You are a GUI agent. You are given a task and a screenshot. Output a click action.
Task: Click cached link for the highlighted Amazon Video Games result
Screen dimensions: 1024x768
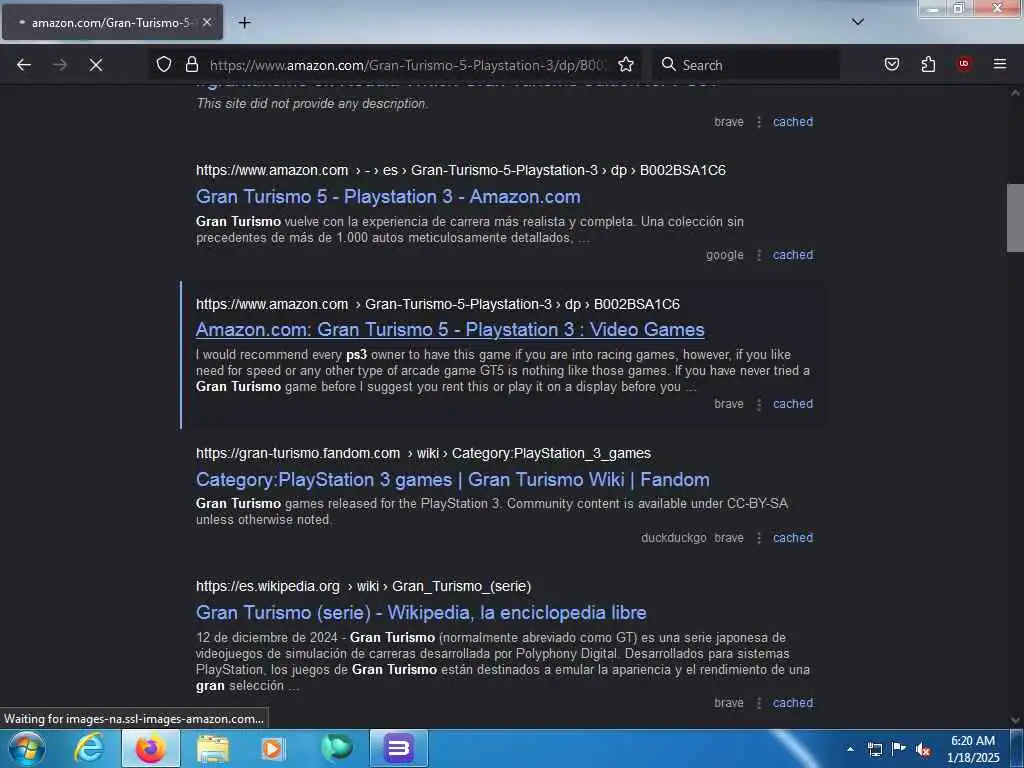tap(793, 404)
